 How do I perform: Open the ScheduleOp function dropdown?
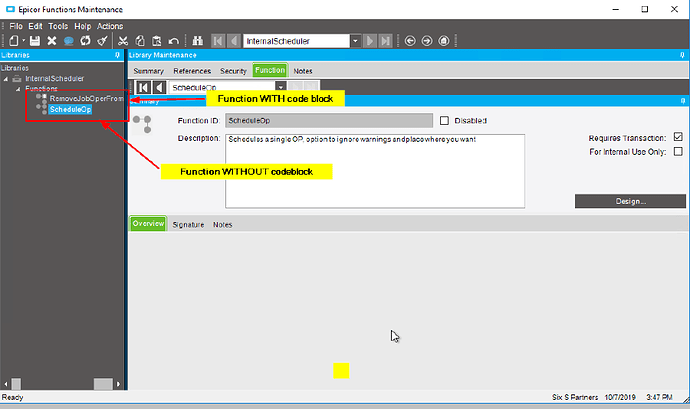[x=281, y=87]
